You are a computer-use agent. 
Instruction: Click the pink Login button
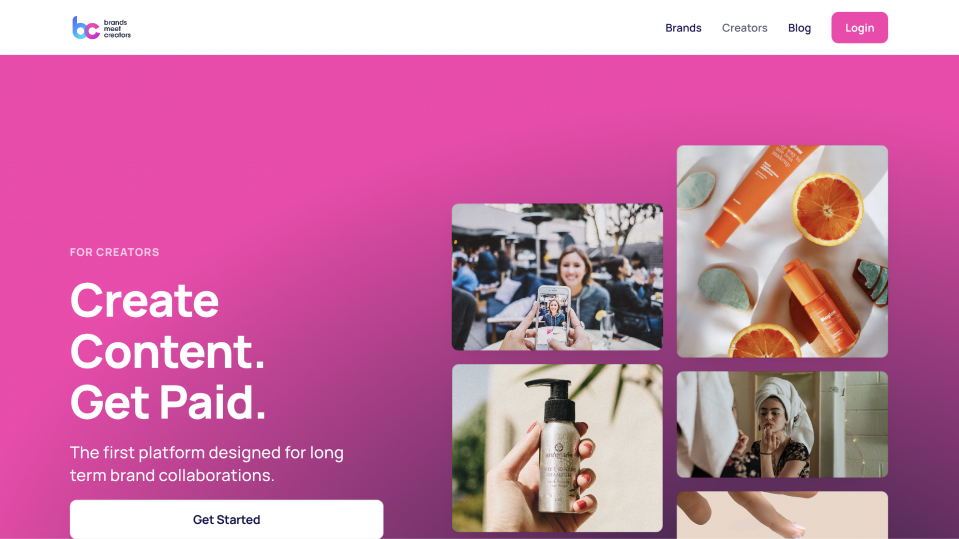[859, 28]
